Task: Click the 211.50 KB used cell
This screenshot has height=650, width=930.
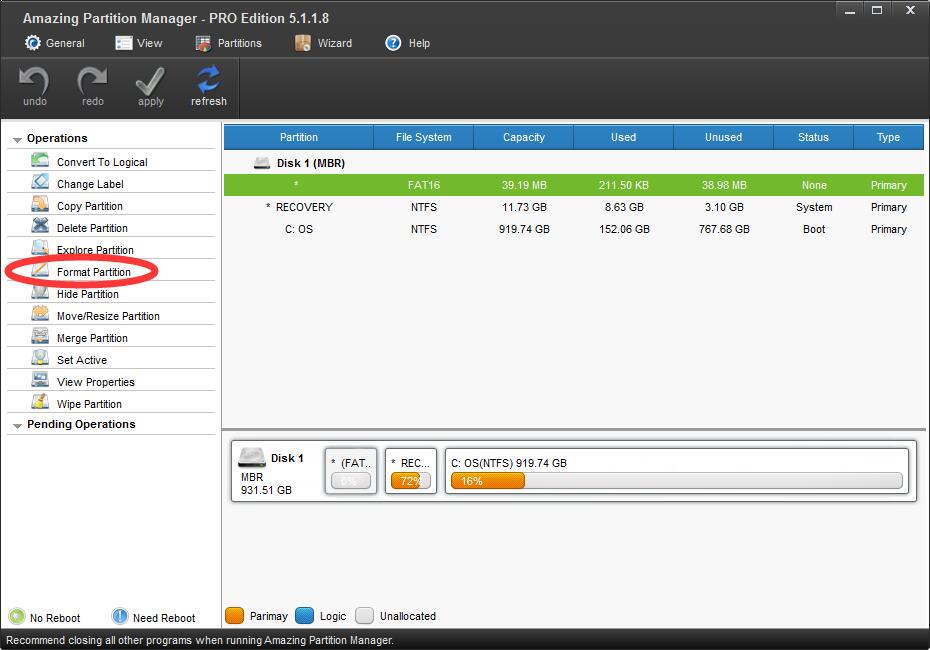Action: pyautogui.click(x=623, y=185)
